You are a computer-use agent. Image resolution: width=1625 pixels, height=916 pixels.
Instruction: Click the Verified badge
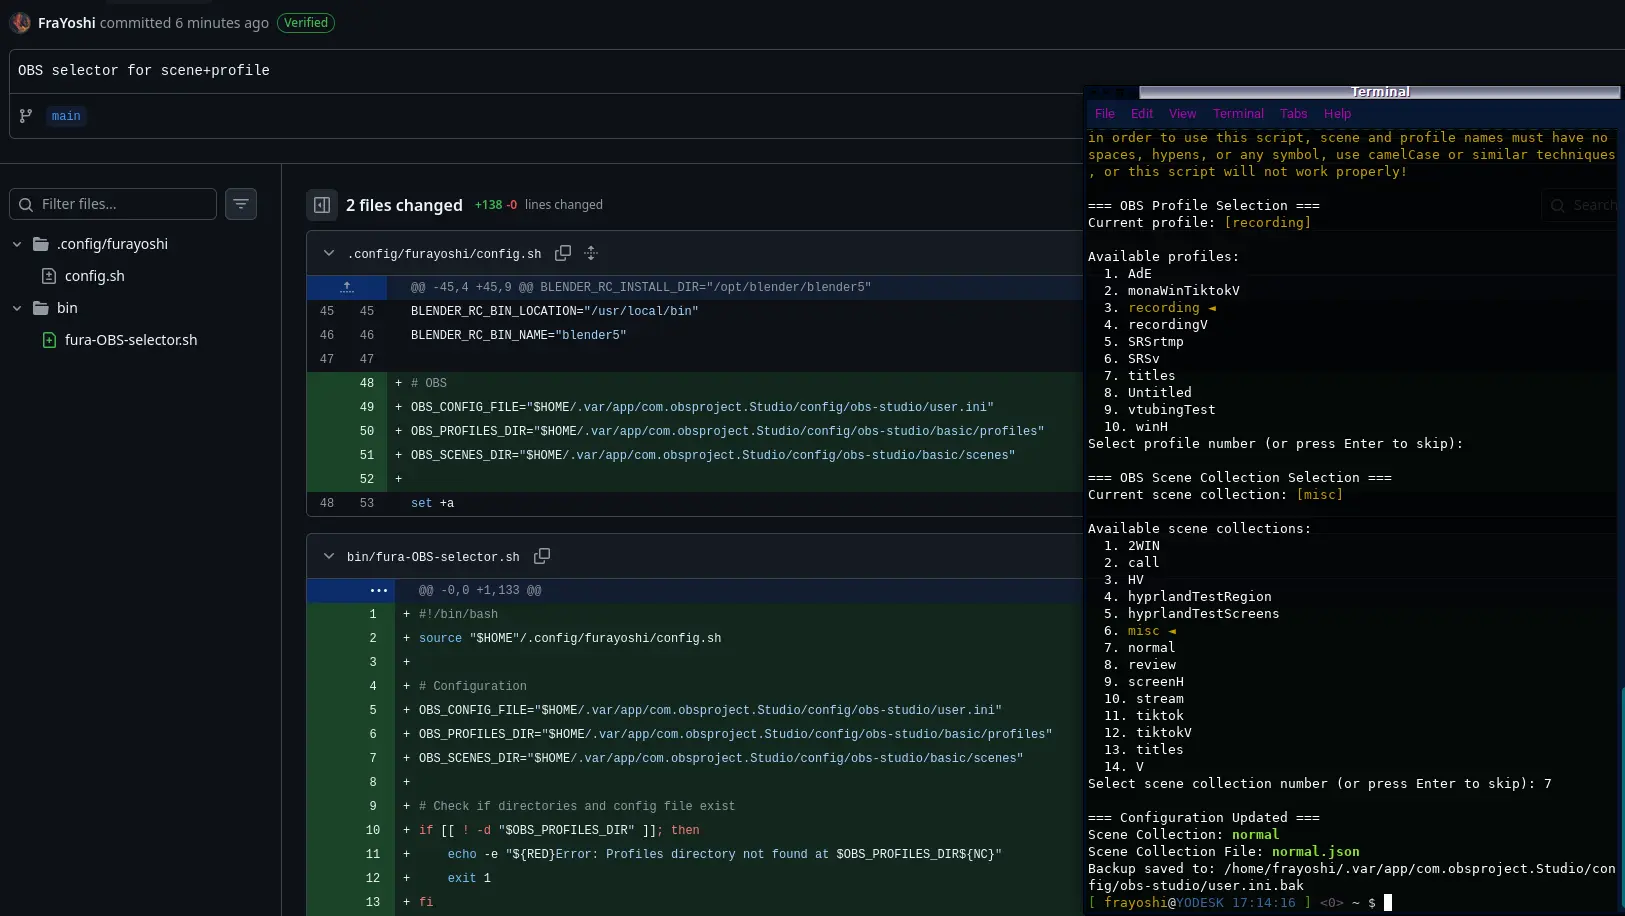coord(306,23)
